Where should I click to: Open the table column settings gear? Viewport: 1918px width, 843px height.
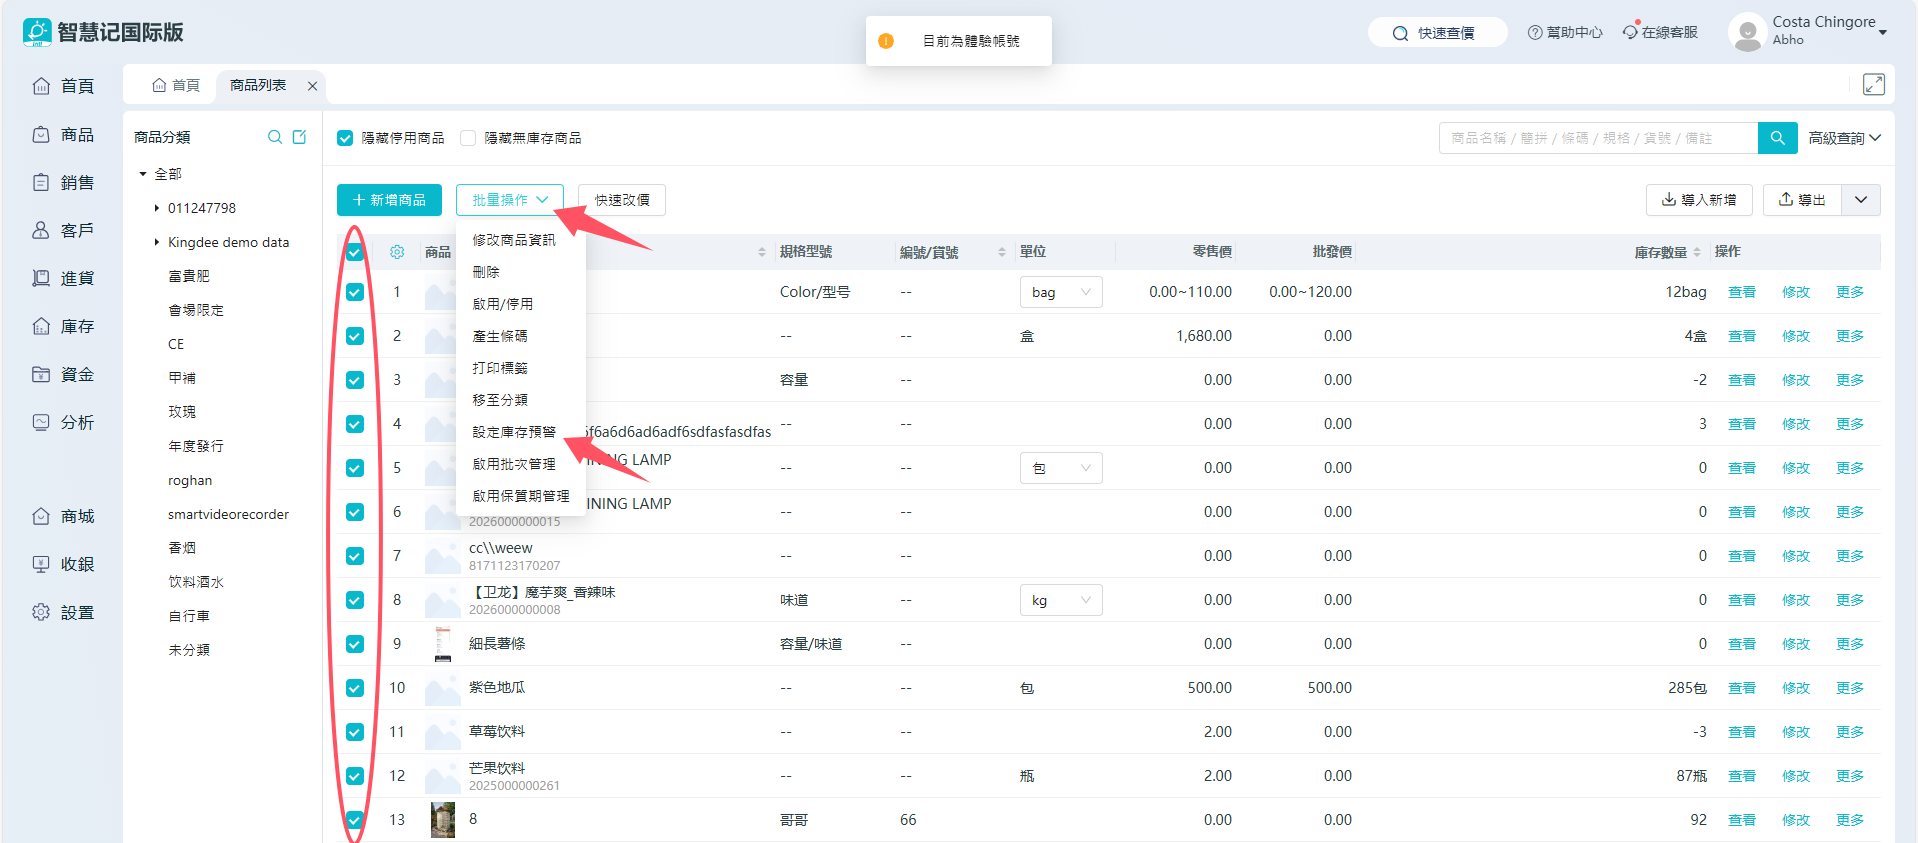point(397,252)
